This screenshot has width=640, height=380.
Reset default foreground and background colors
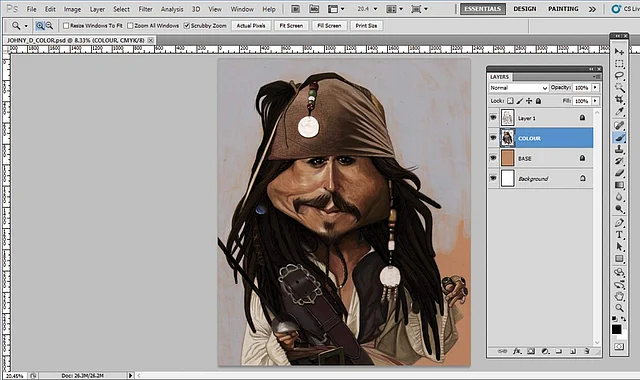[x=615, y=318]
